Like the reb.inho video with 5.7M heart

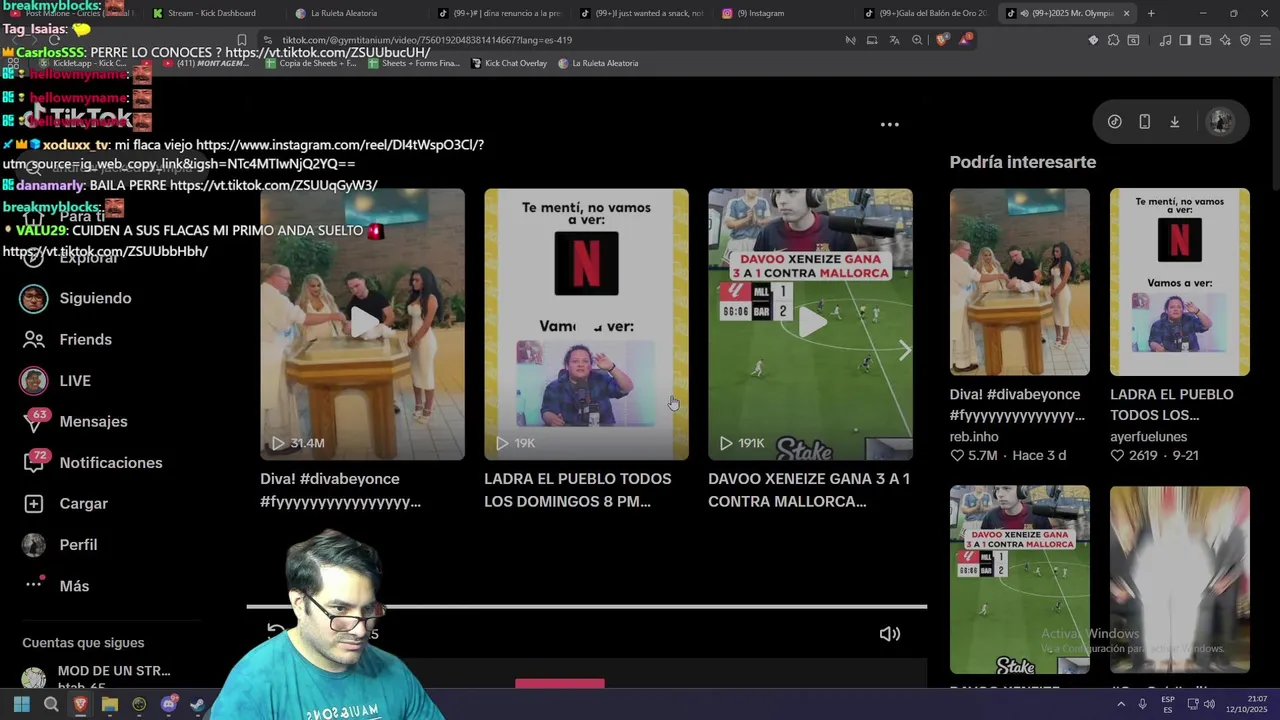[957, 456]
